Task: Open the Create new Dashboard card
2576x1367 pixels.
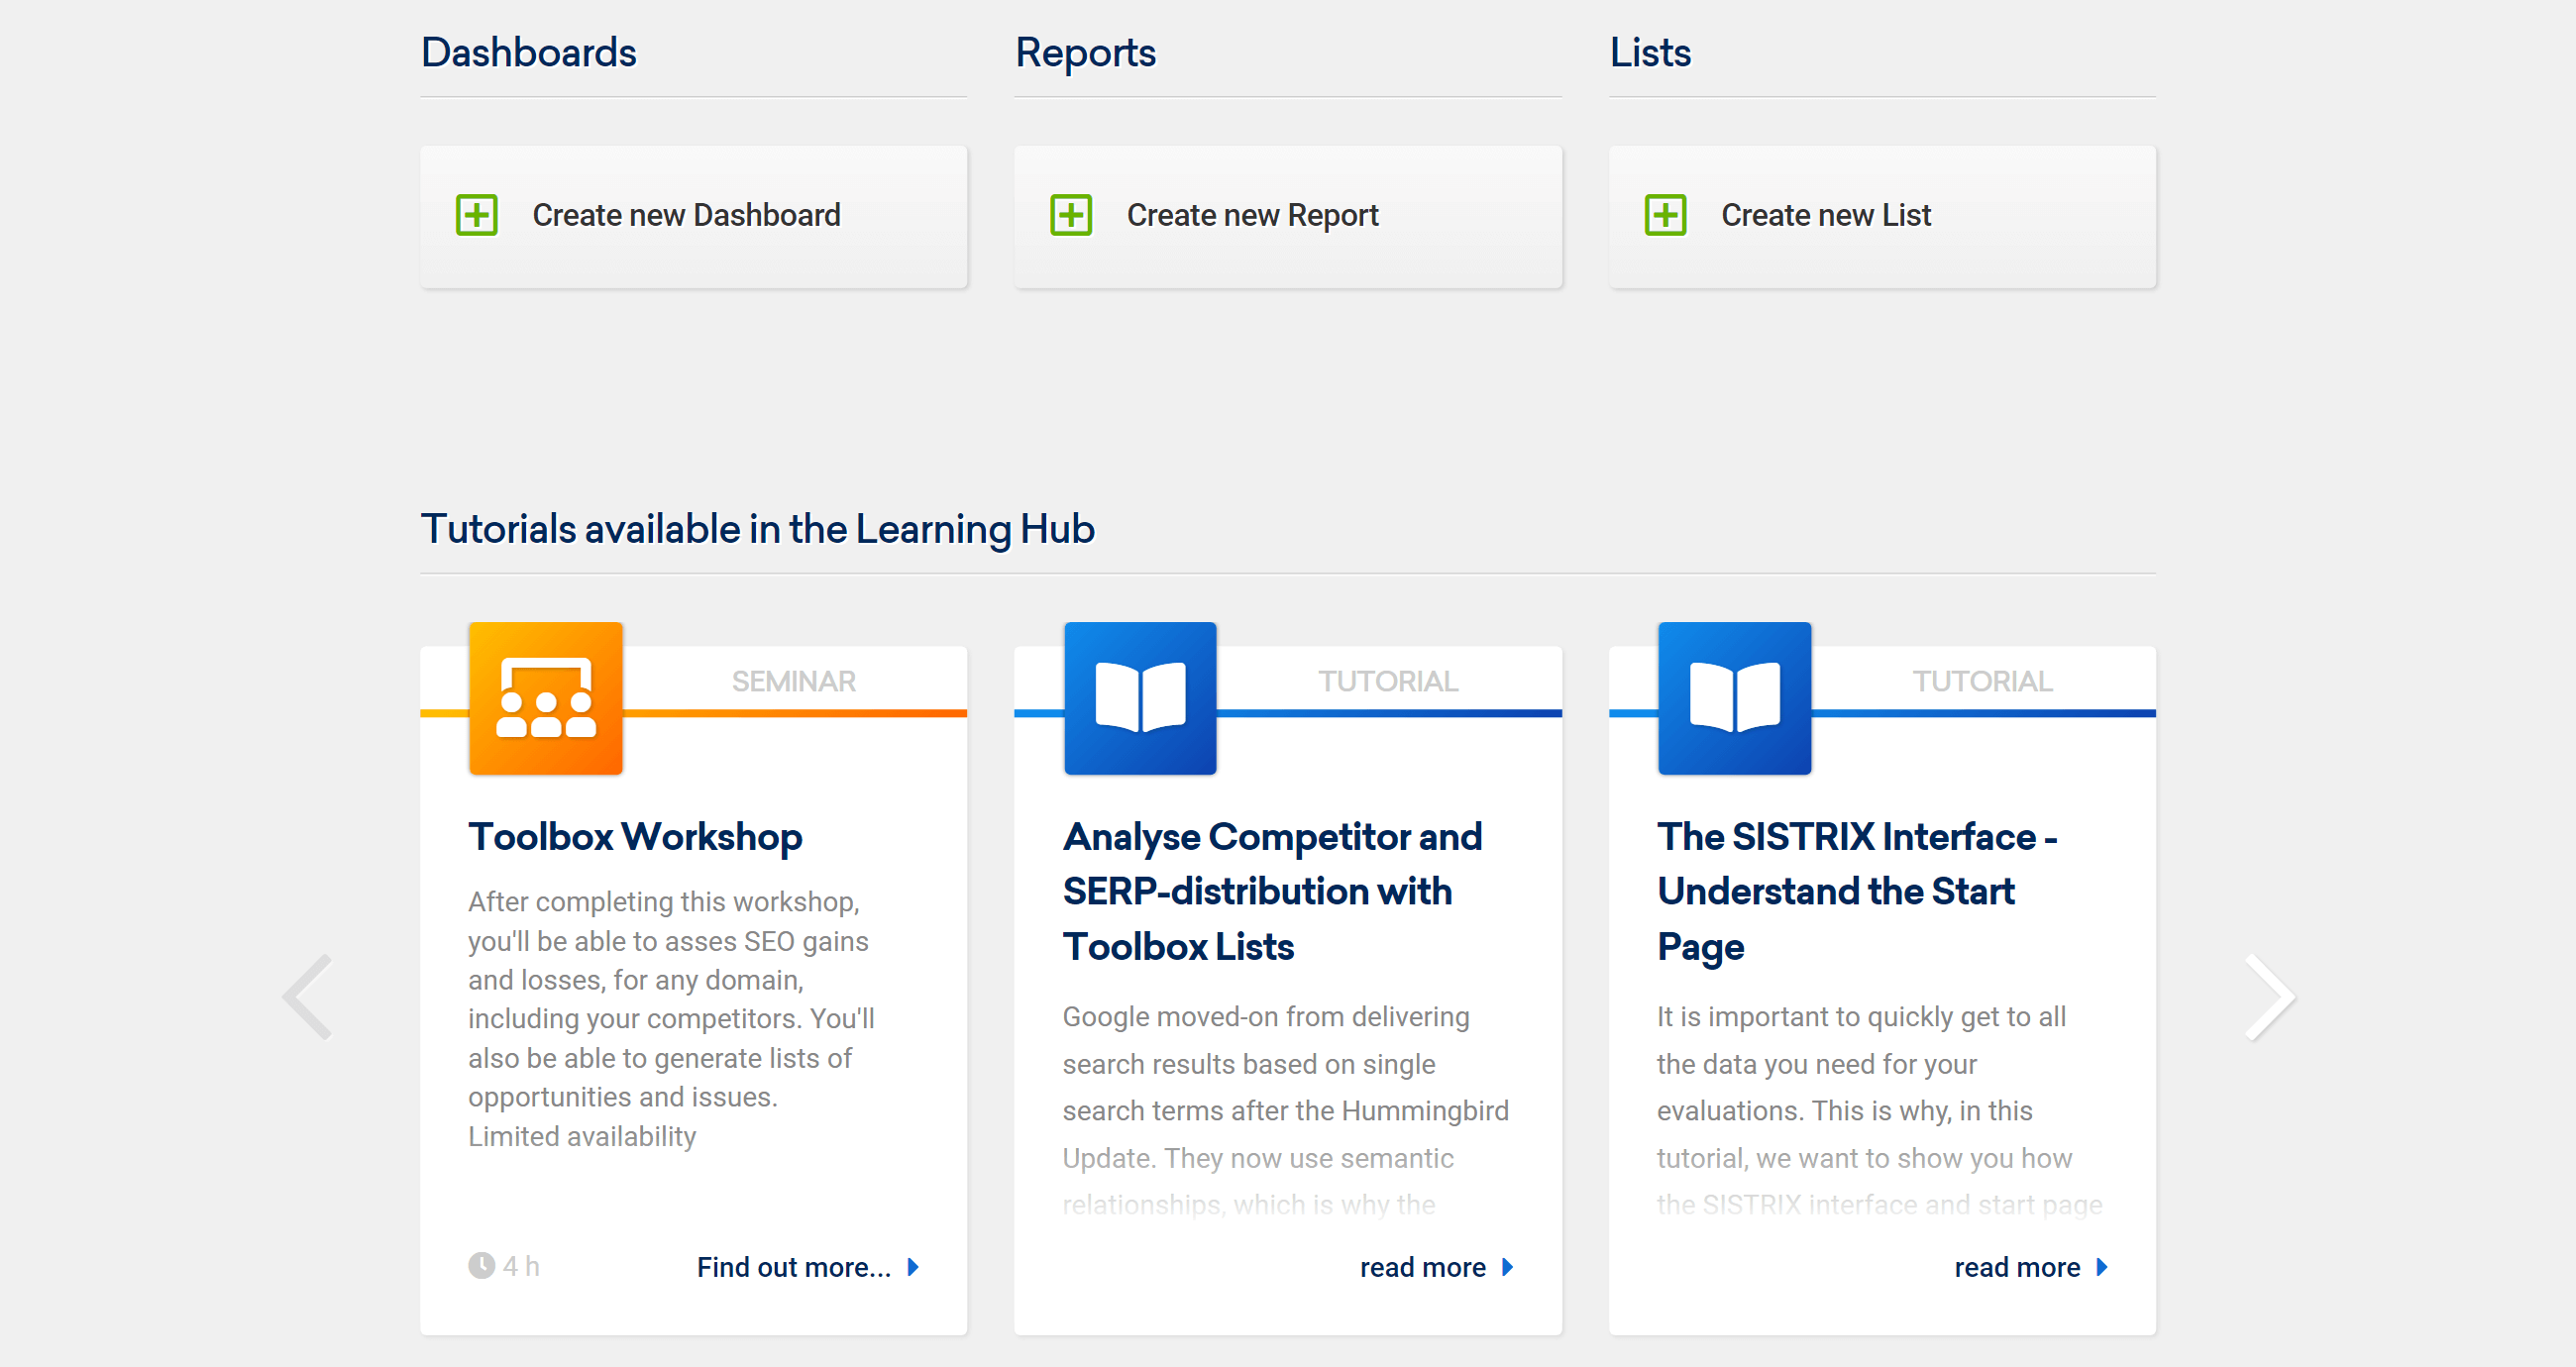Action: click(693, 217)
